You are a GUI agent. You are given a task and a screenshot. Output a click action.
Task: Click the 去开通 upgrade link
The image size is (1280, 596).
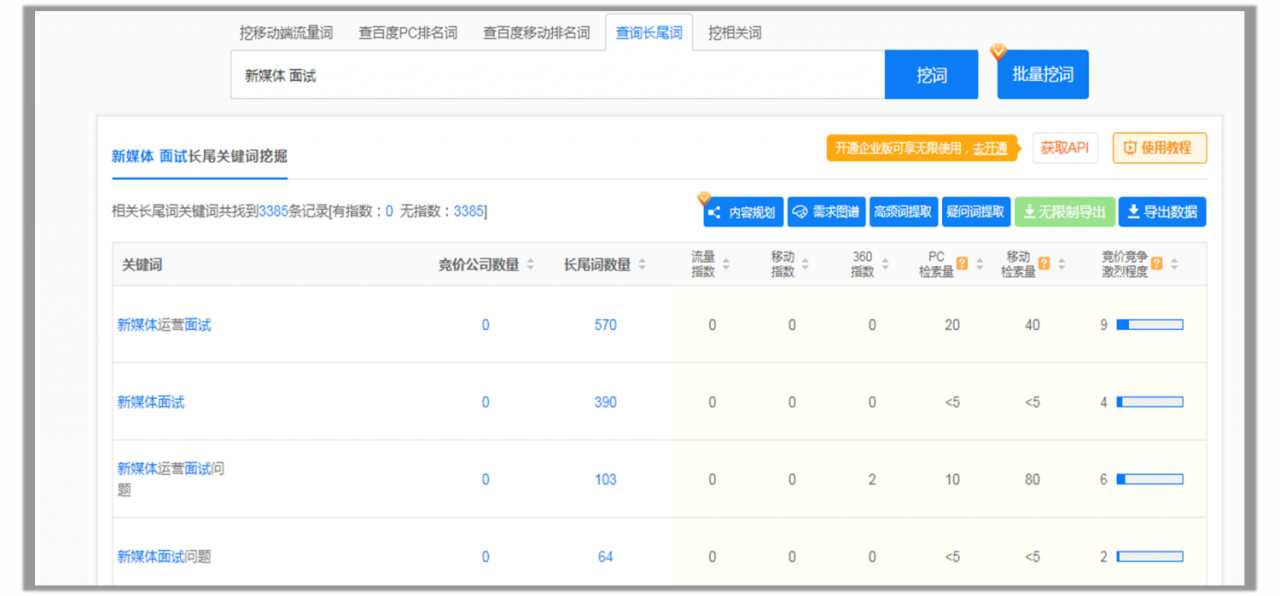pos(990,148)
